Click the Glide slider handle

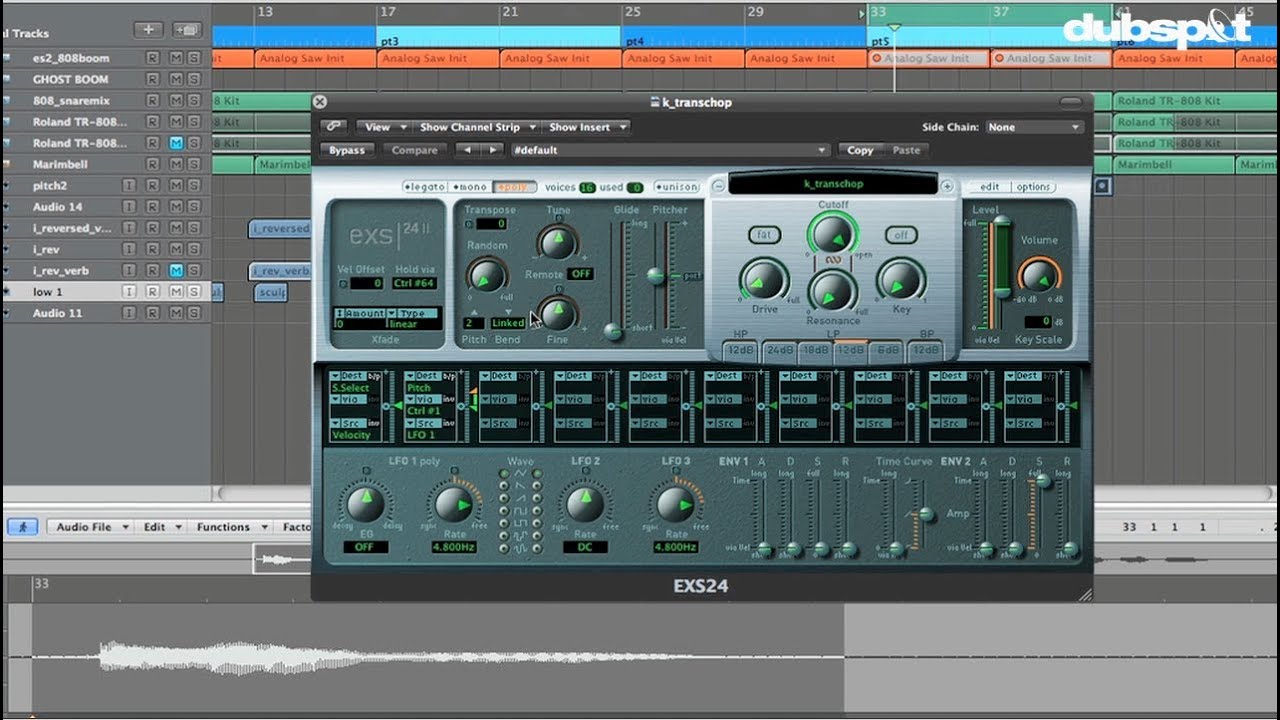615,331
